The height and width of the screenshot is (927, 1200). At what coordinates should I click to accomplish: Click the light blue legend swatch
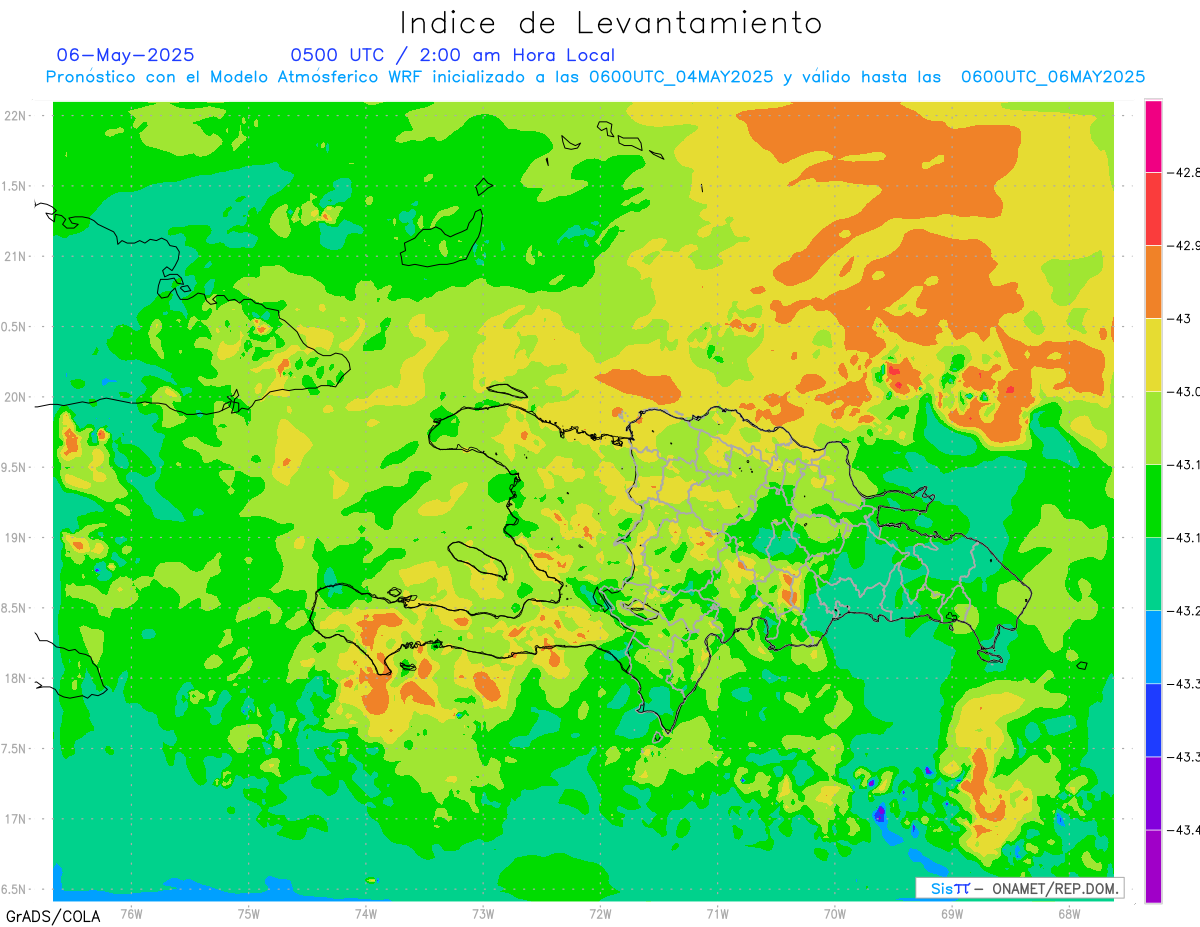click(1153, 646)
